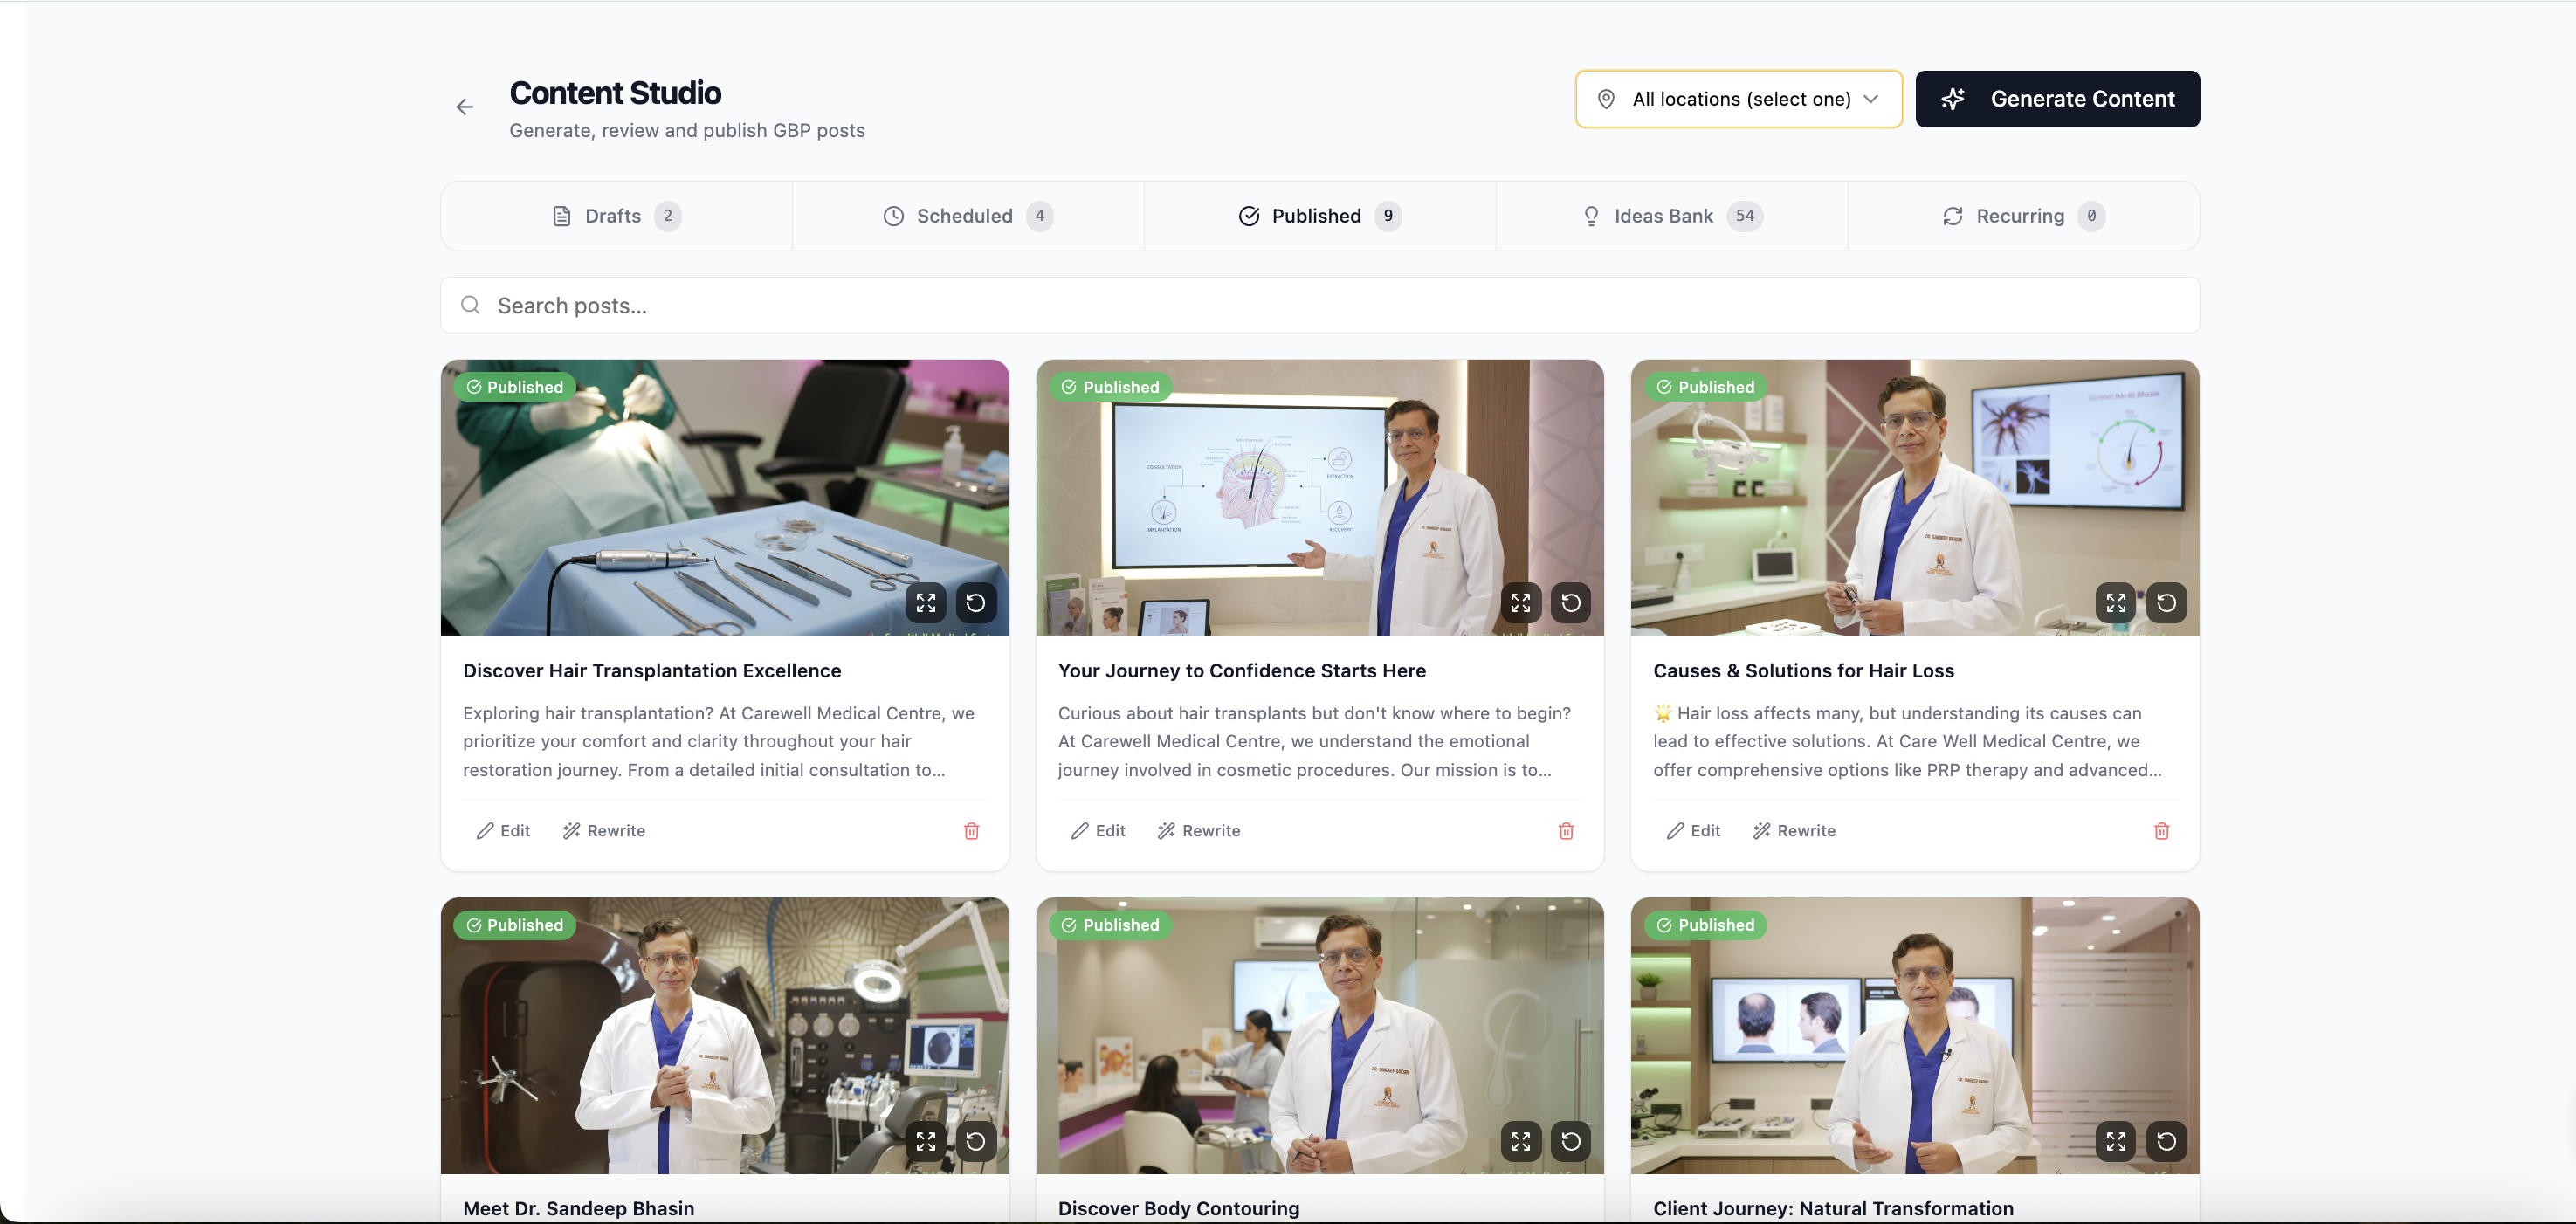Expand the Meet Dr. Sandeep Bhasin regenerate option
Viewport: 2576px width, 1224px height.
coord(976,1141)
